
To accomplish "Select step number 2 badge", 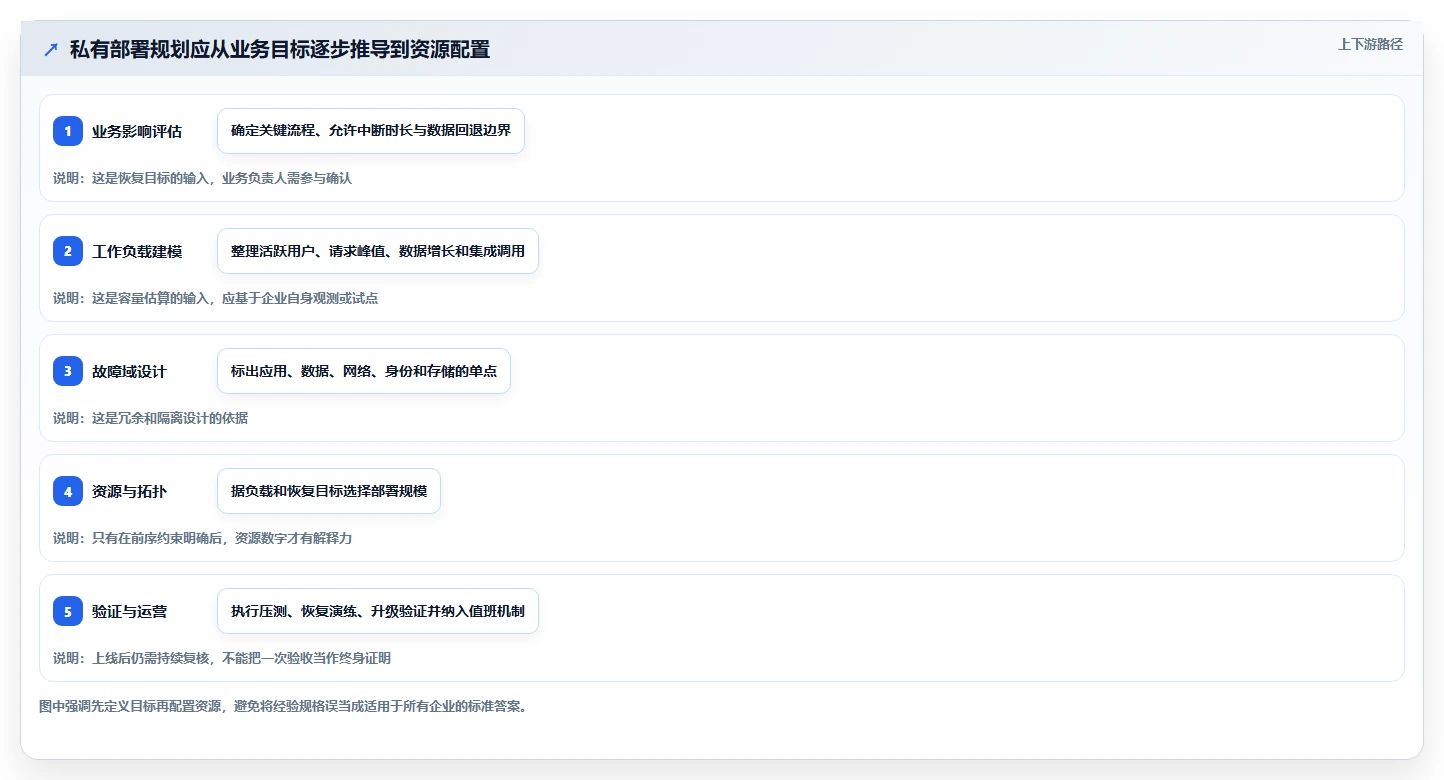I will pyautogui.click(x=68, y=251).
